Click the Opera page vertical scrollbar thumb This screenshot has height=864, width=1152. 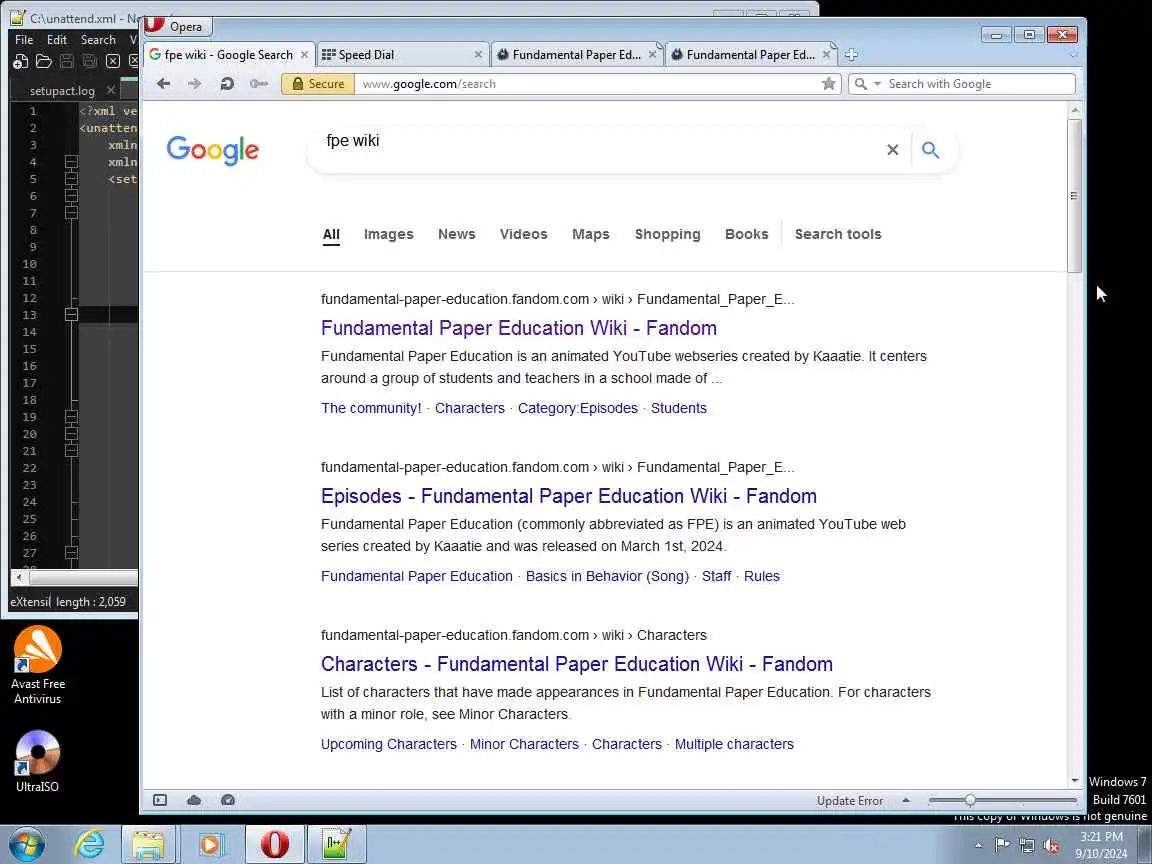pyautogui.click(x=1074, y=196)
